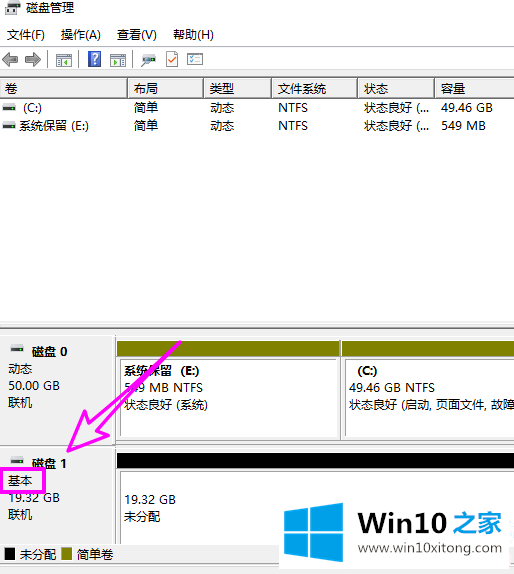Click 状态良好 status cell in (C:) row
This screenshot has height=574, width=514.
pyautogui.click(x=396, y=108)
